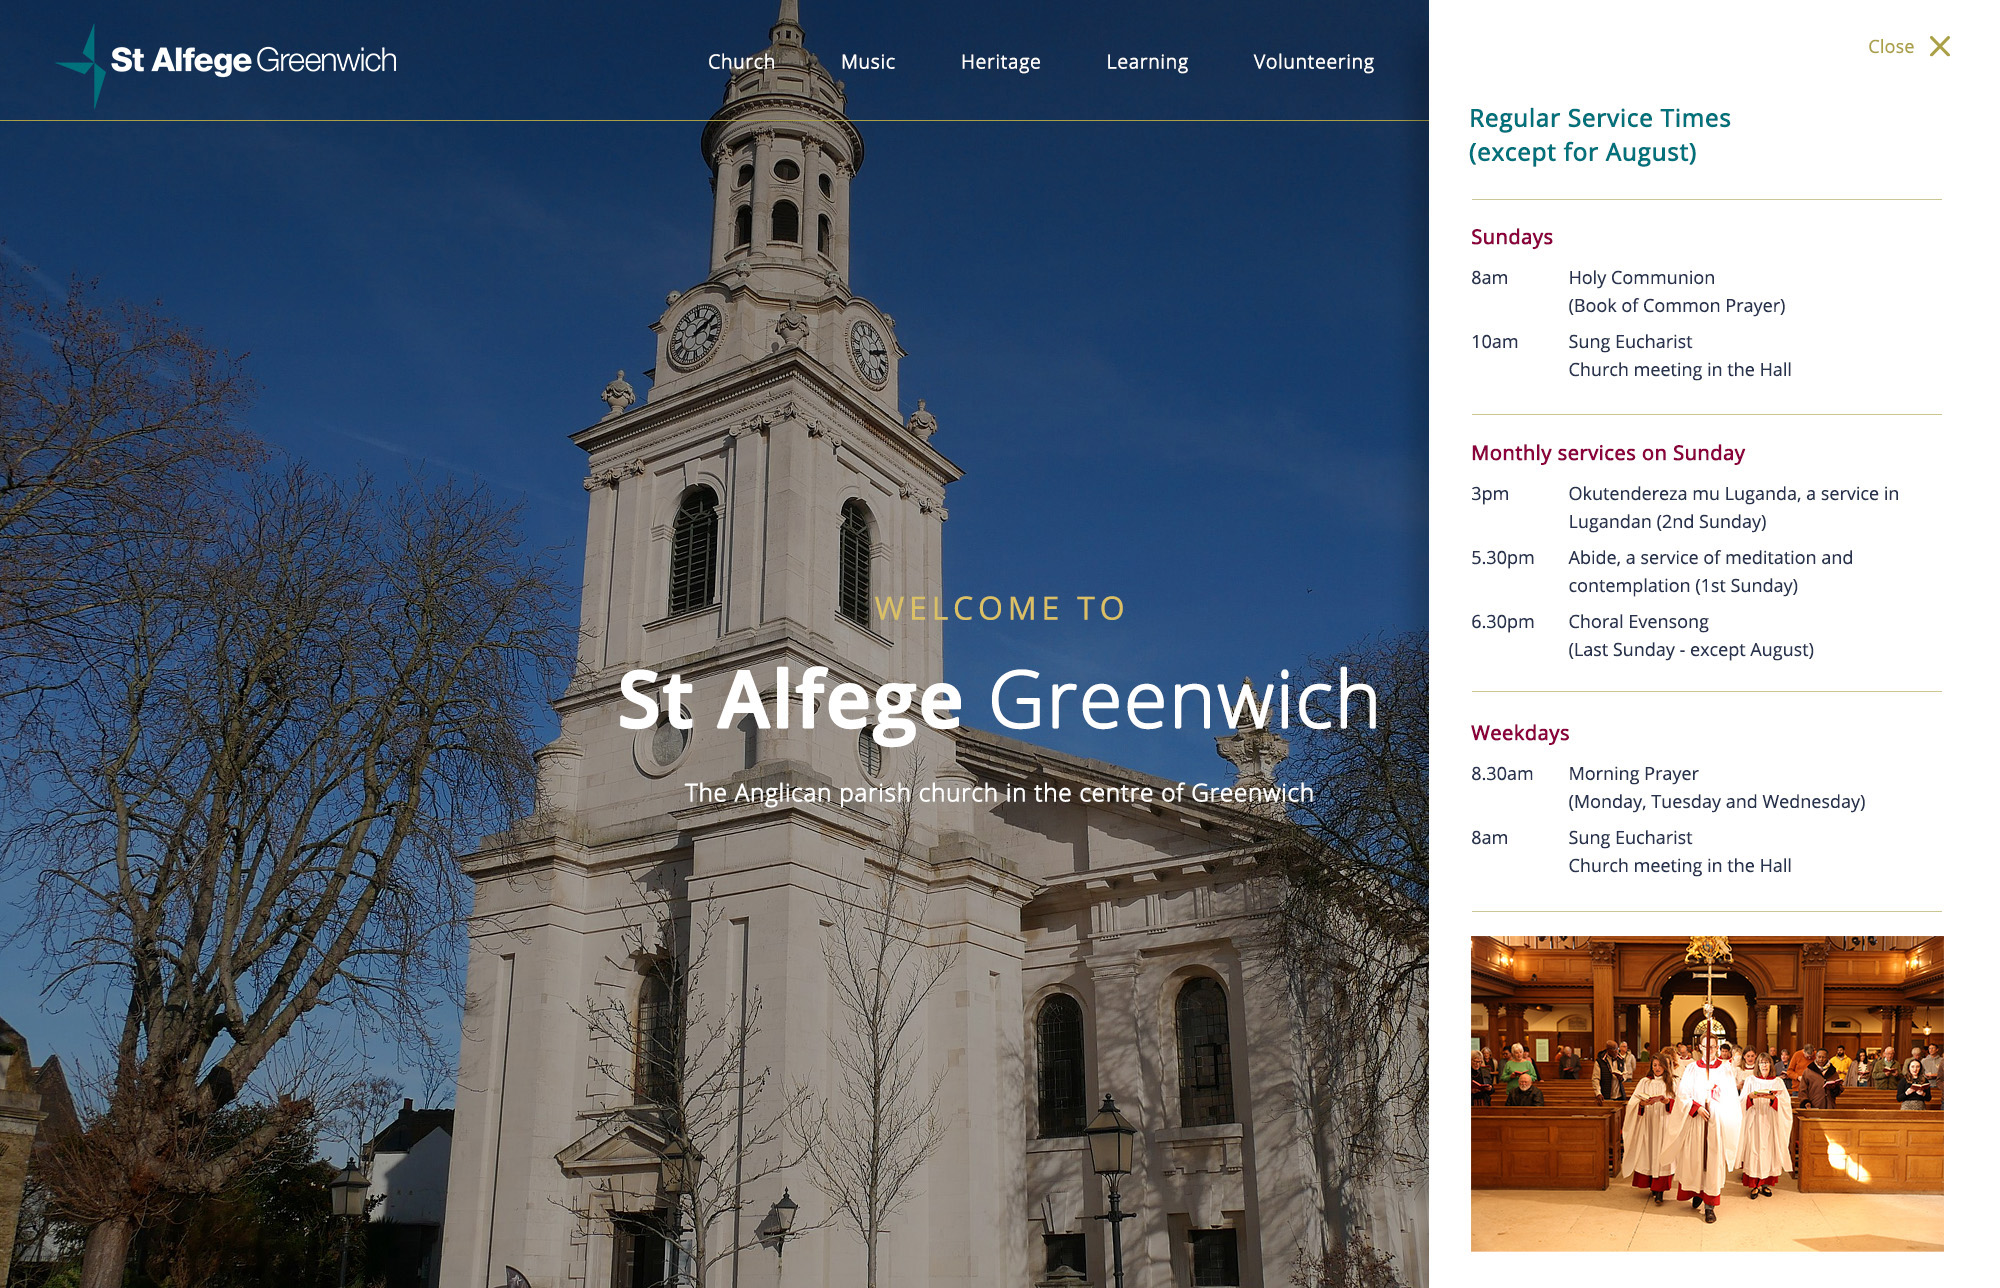Image resolution: width=2000 pixels, height=1288 pixels.
Task: Open the Music menu
Action: (x=868, y=62)
